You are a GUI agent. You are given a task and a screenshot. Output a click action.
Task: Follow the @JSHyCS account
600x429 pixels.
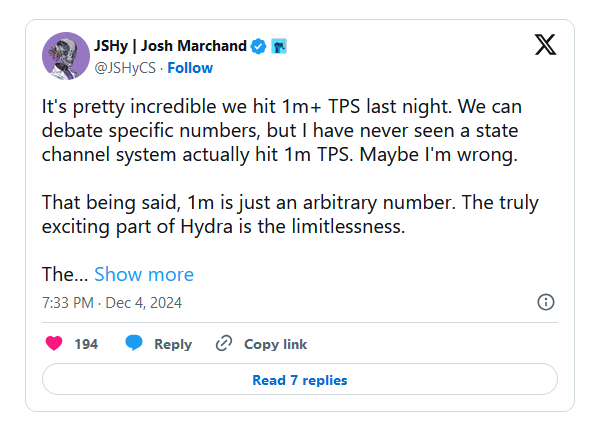190,68
